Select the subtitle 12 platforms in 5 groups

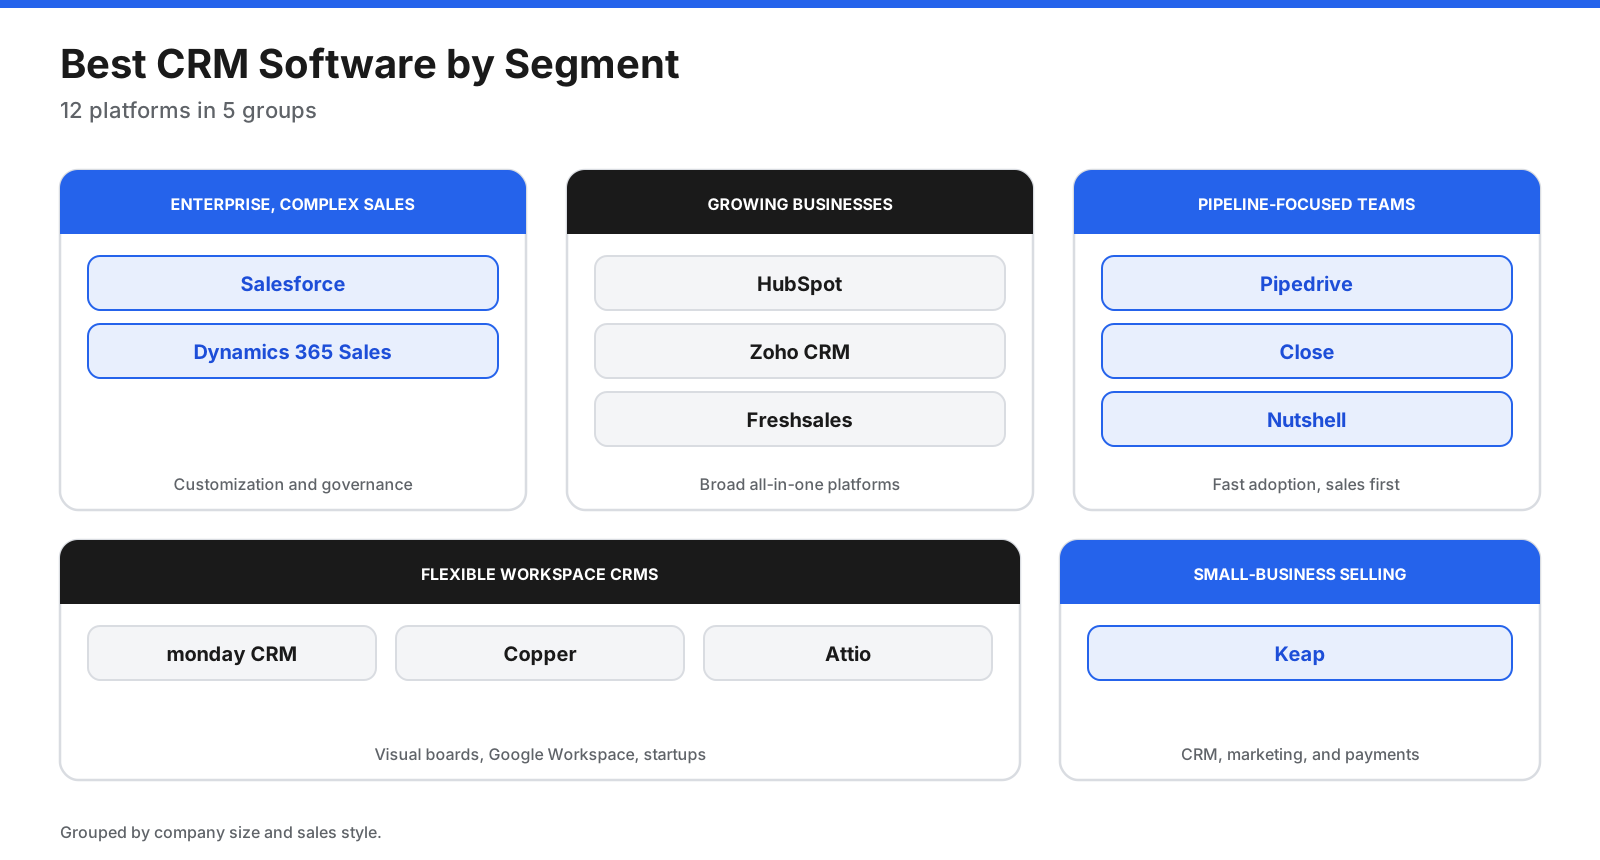click(x=188, y=110)
